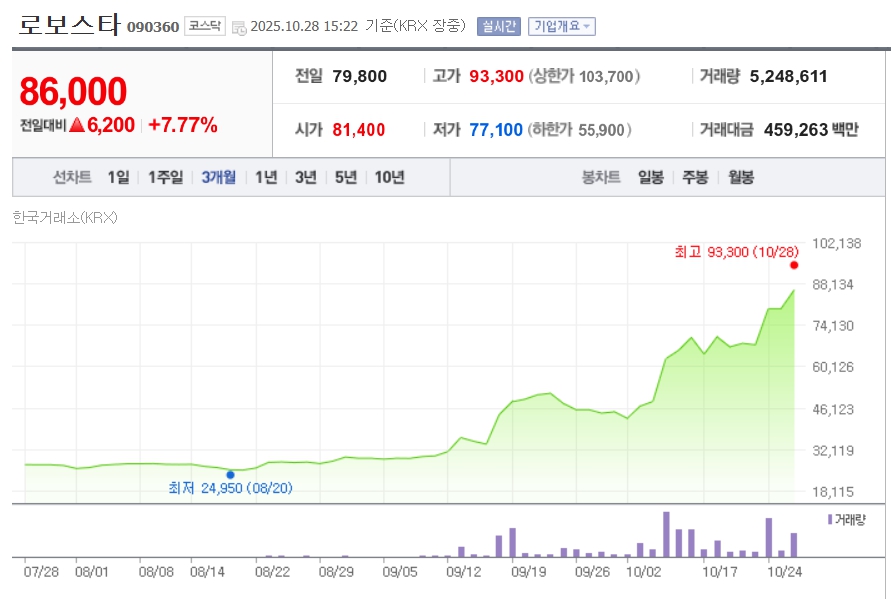Click the 코스닥 market badge
The height and width of the screenshot is (599, 891).
point(205,26)
